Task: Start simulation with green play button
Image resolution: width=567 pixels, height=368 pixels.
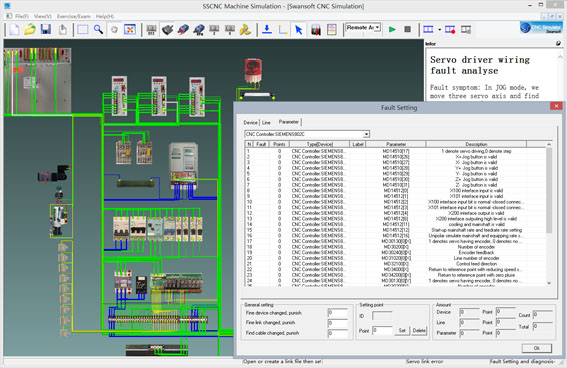Action: pyautogui.click(x=392, y=29)
